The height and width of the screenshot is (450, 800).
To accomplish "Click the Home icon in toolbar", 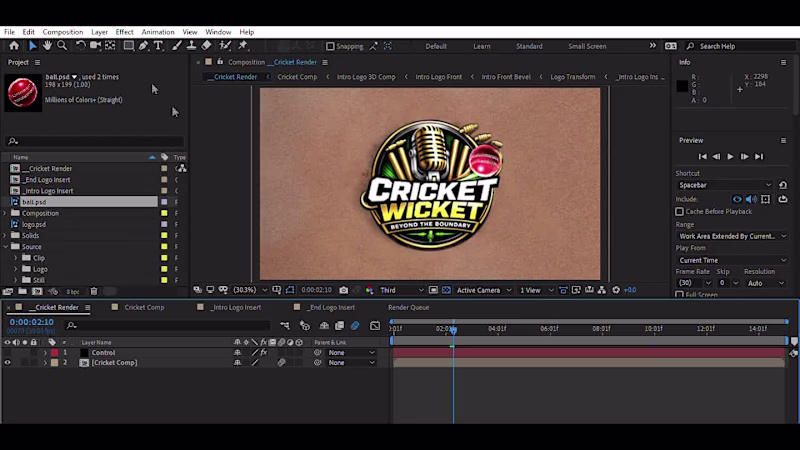I will pyautogui.click(x=14, y=45).
